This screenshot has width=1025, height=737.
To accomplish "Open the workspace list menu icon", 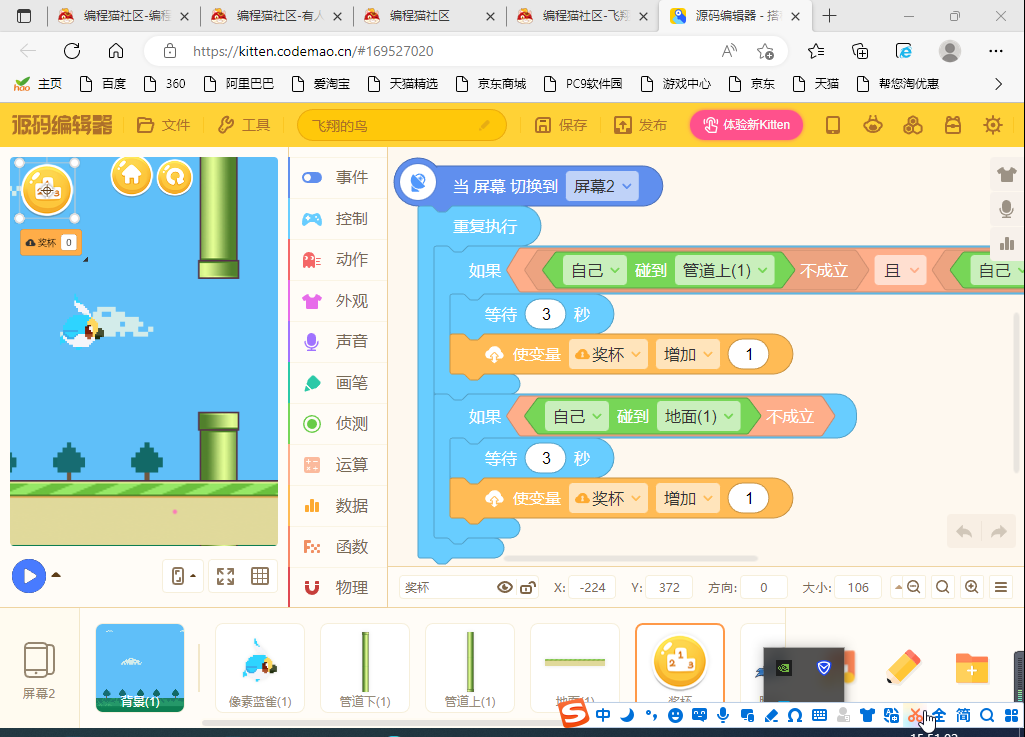I will (x=1001, y=587).
